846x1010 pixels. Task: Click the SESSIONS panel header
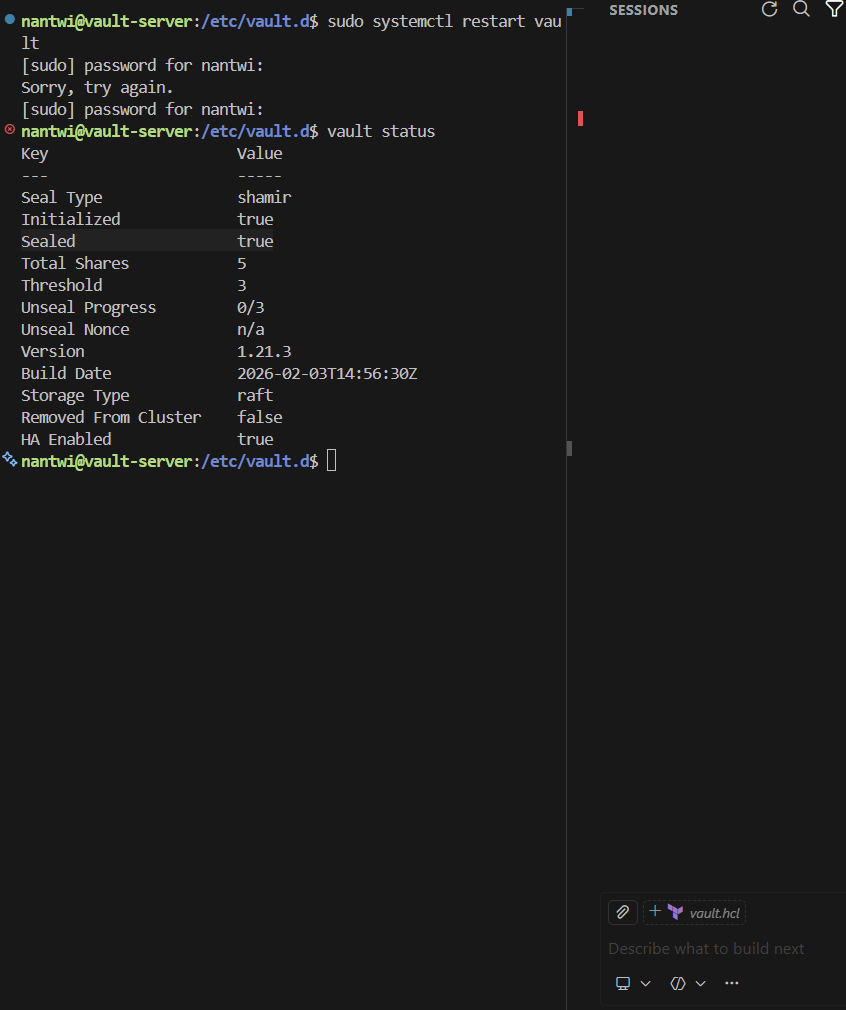[x=643, y=10]
